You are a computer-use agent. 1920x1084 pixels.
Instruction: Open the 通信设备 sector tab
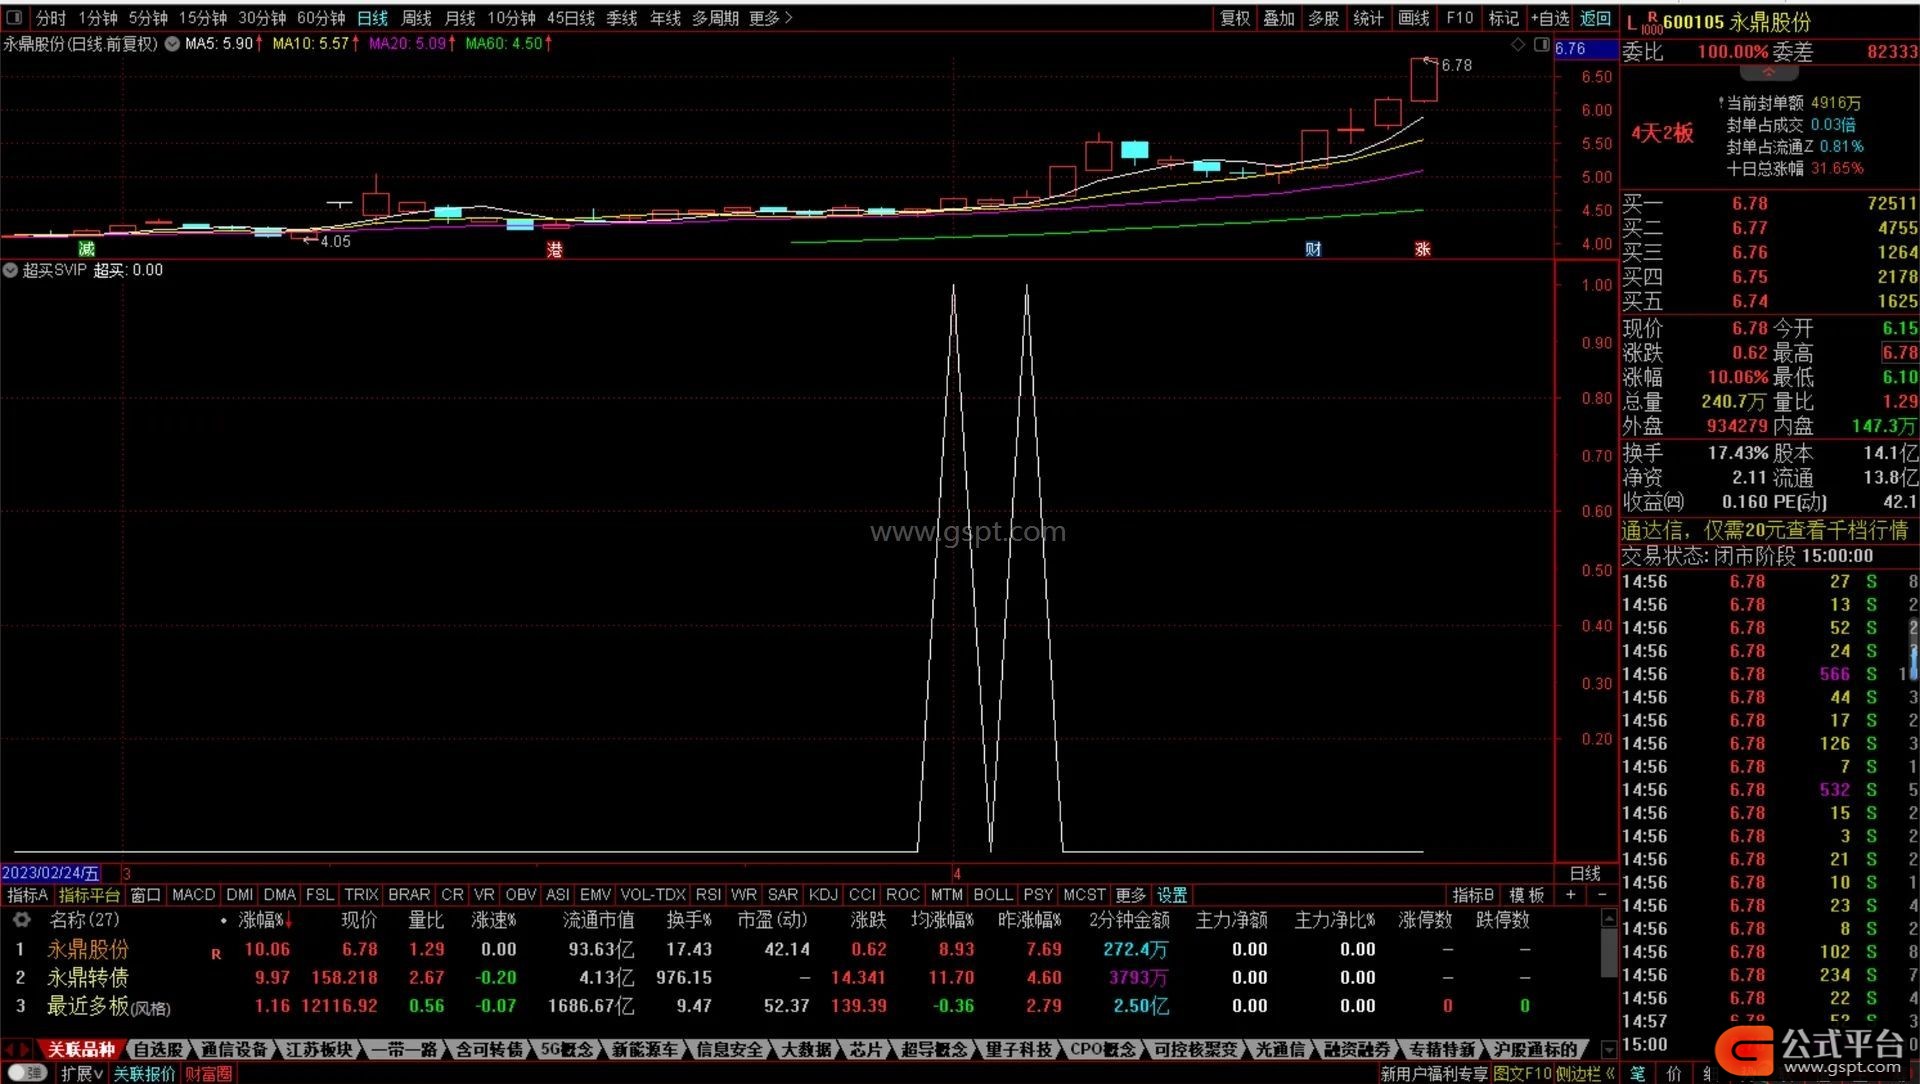tap(234, 1049)
